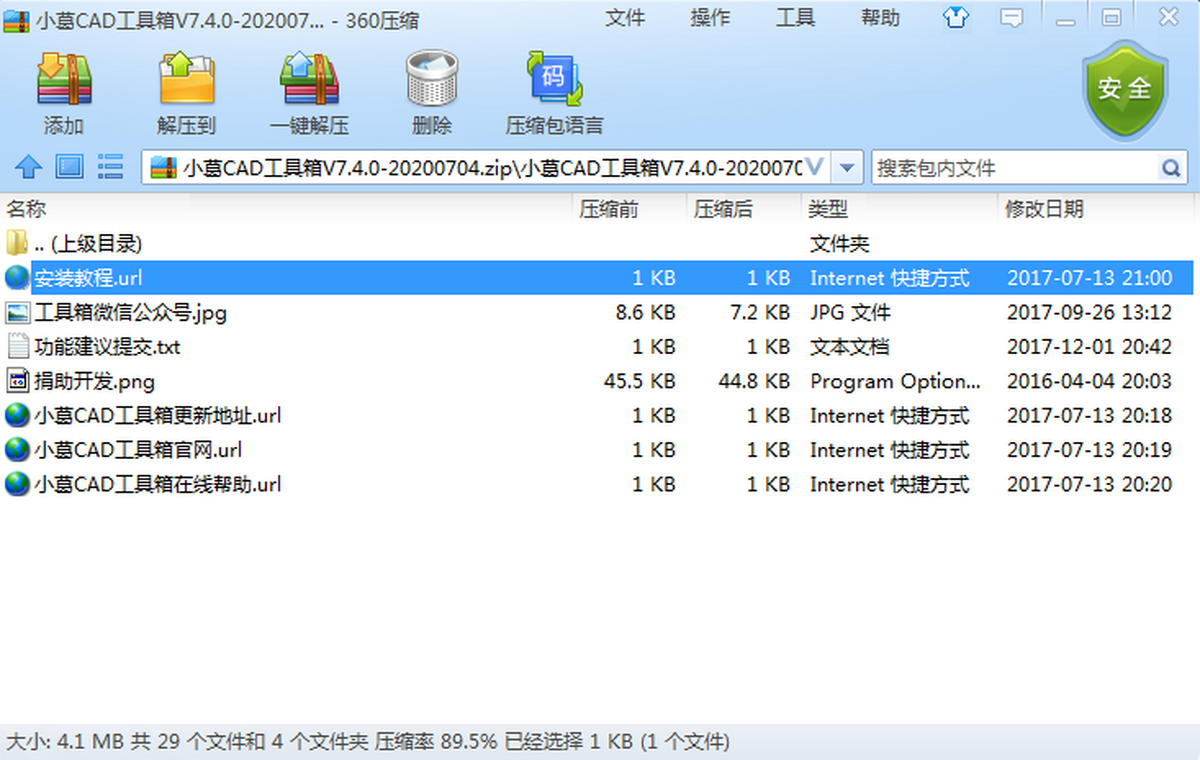Click the globe icon of 小葛CAD工具箱更新地址.url

(x=18, y=415)
